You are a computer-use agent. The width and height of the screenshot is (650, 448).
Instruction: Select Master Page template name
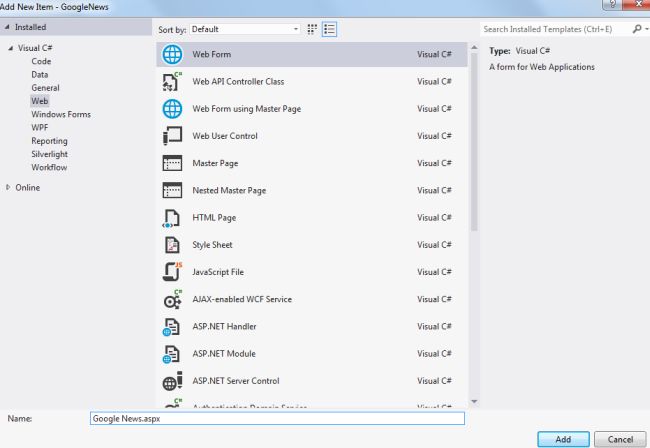215,163
